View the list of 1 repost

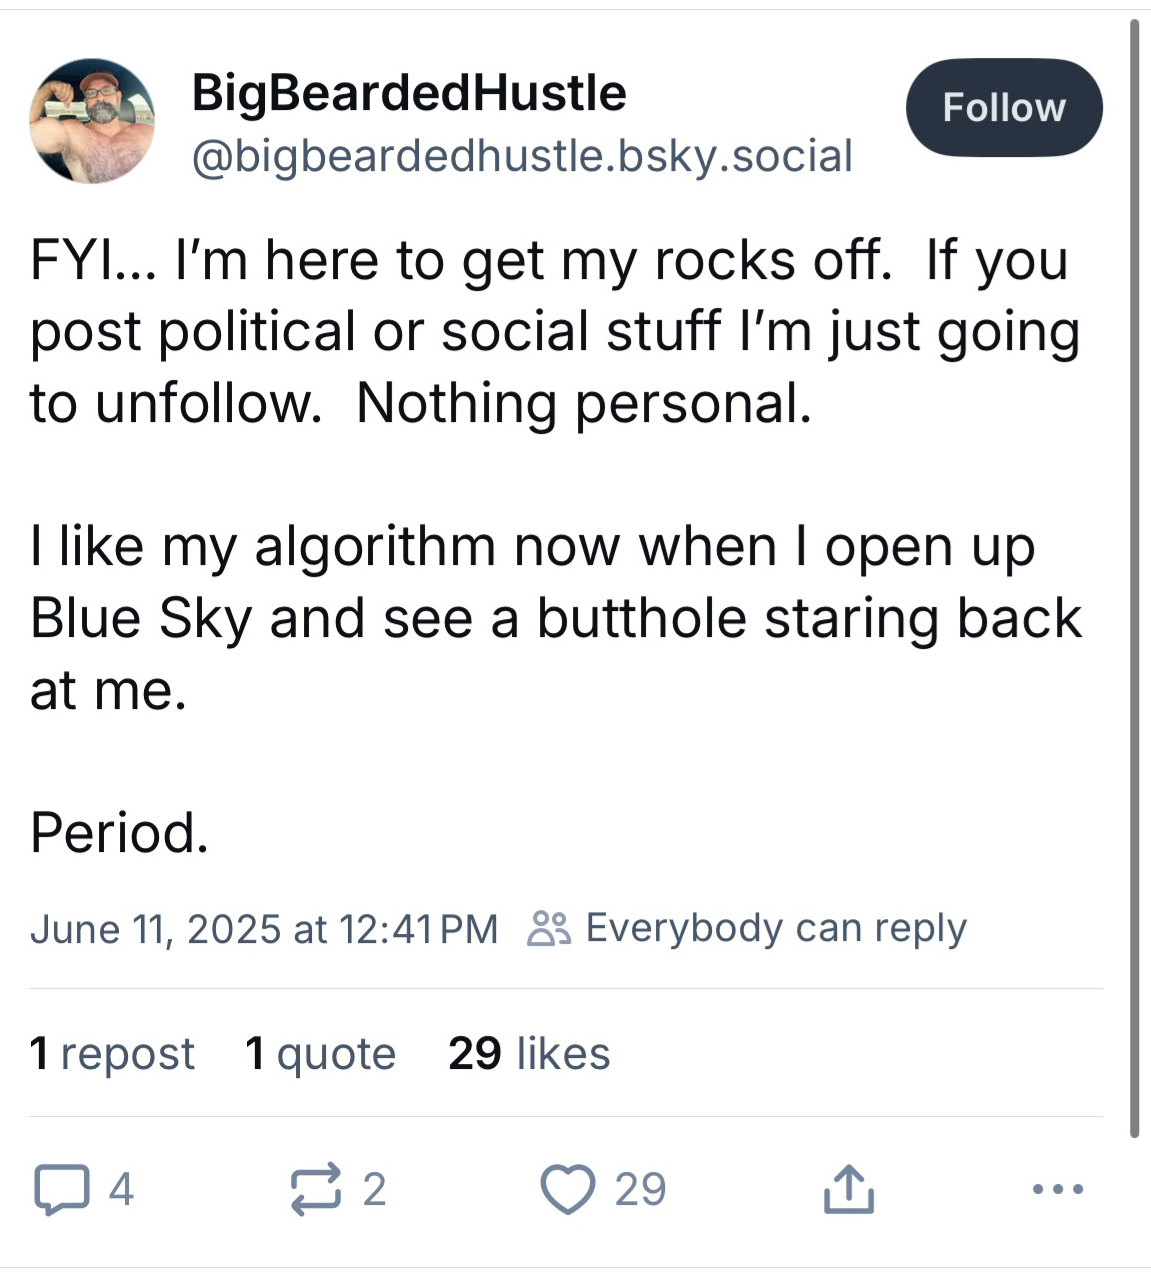pyautogui.click(x=112, y=1054)
